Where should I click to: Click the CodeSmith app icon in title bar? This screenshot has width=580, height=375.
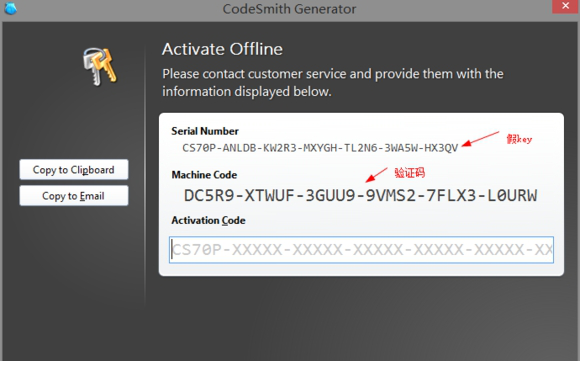[x=10, y=8]
